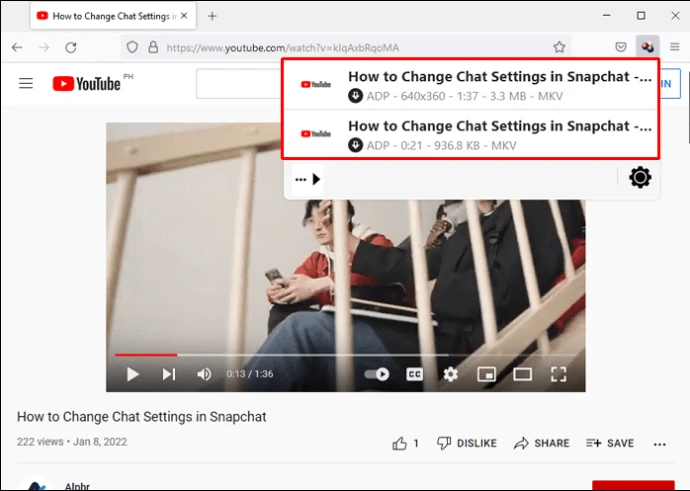This screenshot has height=491, width=690.
Task: Click the SAVE to playlist button
Action: (x=610, y=443)
